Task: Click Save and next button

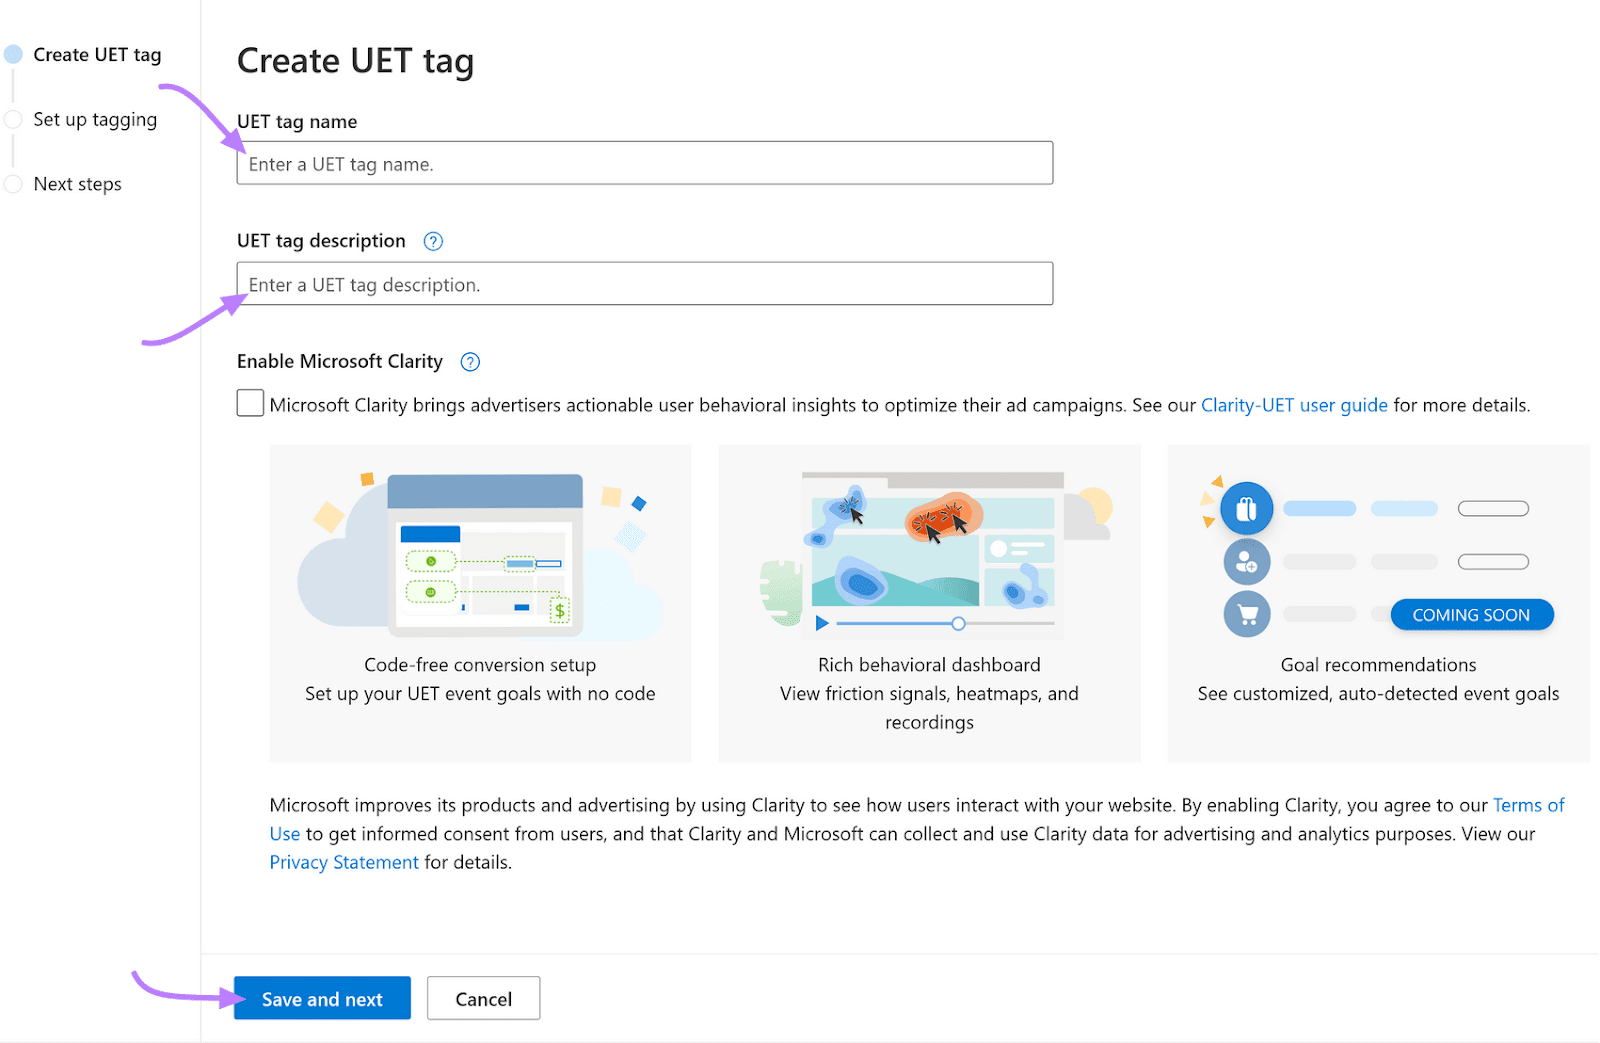Action: pyautogui.click(x=322, y=999)
